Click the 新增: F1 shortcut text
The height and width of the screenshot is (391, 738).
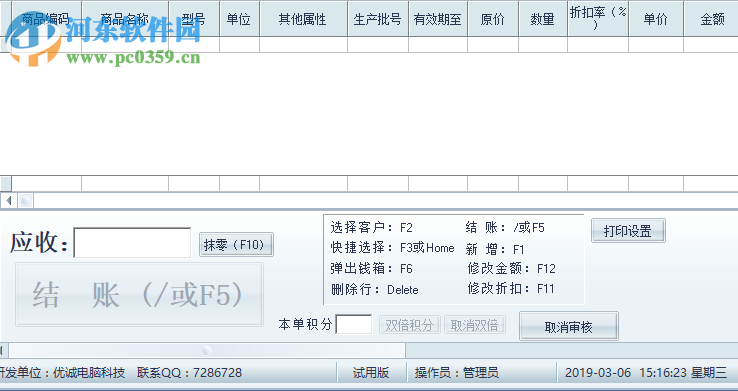(x=495, y=249)
